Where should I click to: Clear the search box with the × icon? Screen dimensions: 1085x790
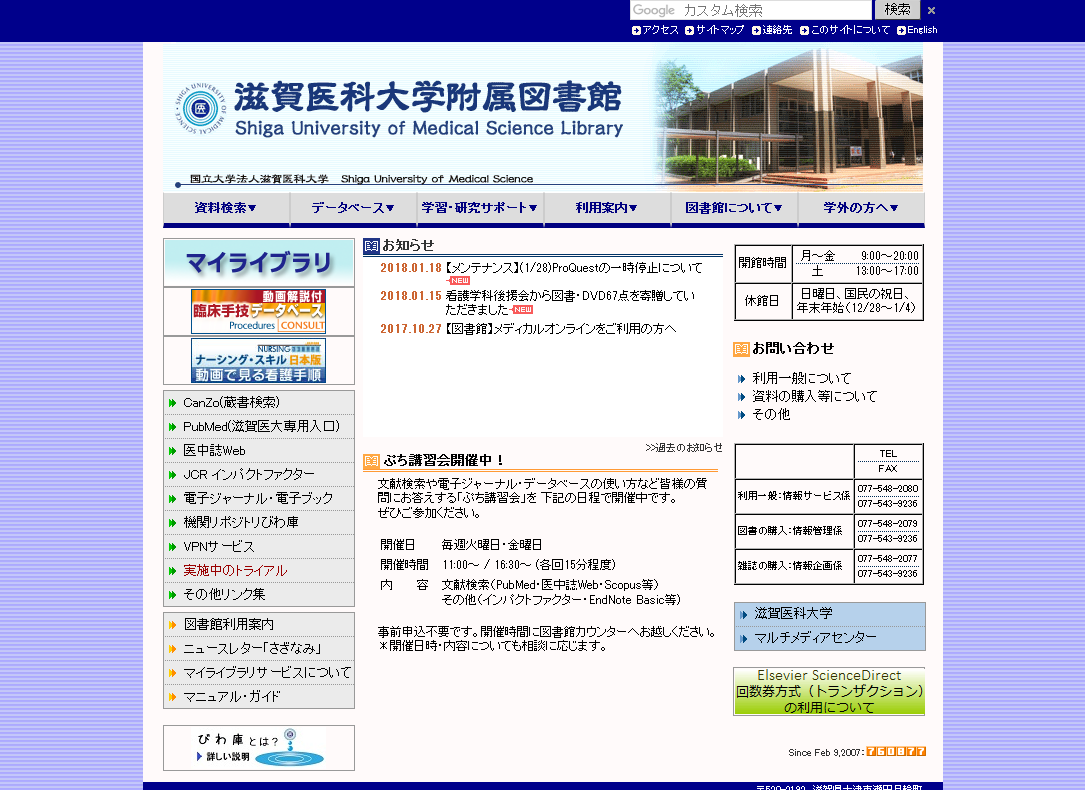(x=931, y=10)
